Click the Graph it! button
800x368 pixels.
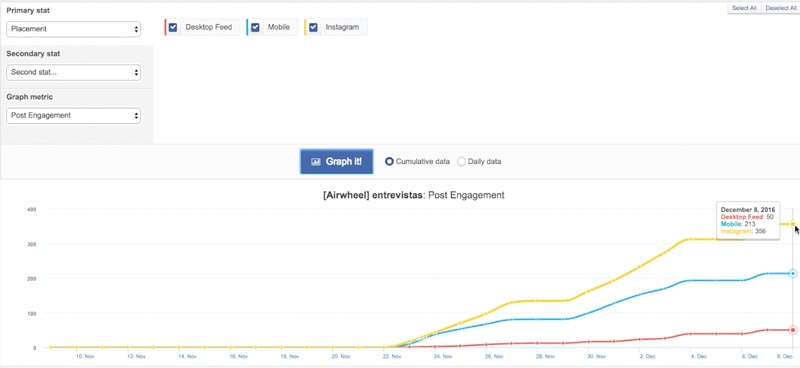337,161
